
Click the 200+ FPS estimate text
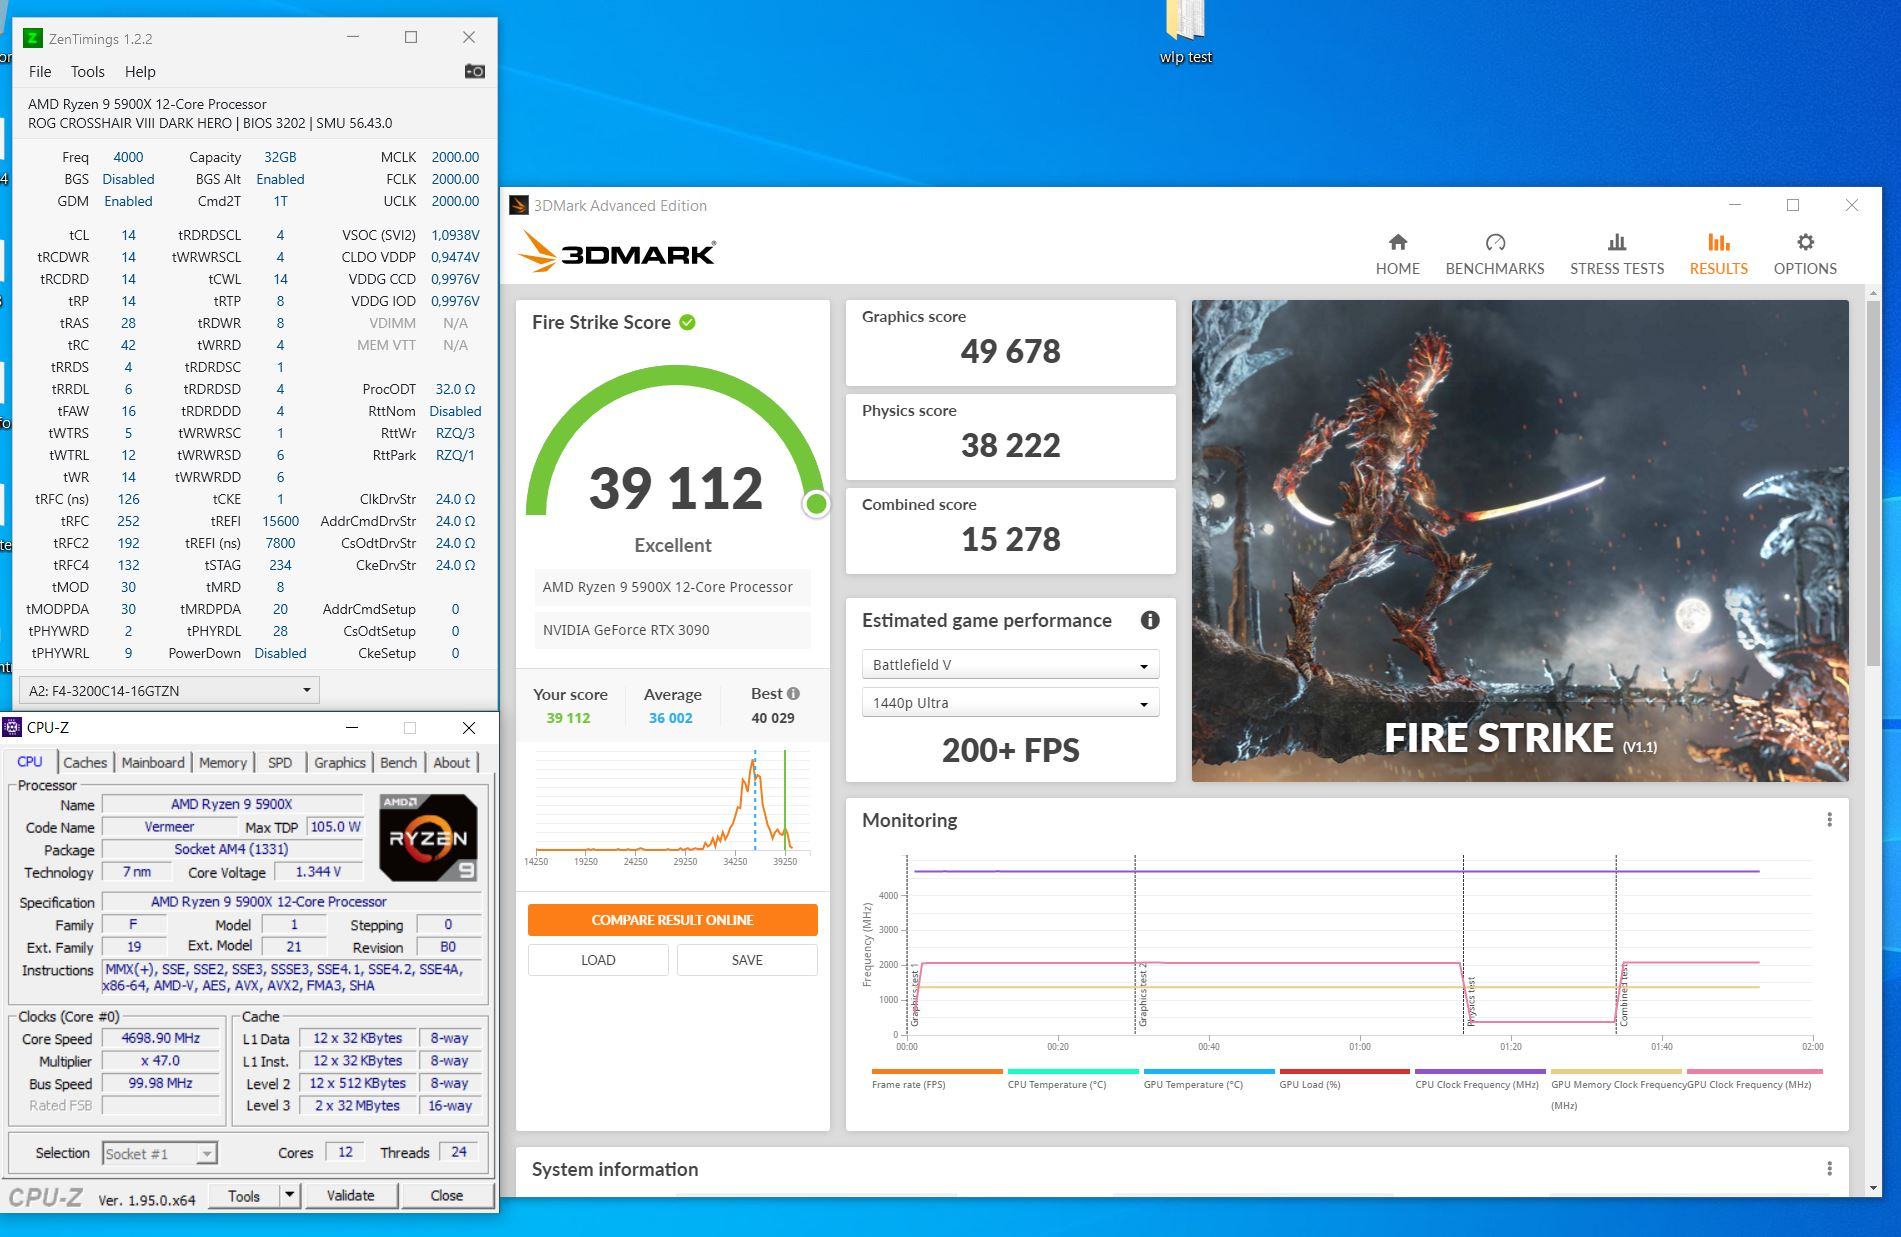[1010, 750]
